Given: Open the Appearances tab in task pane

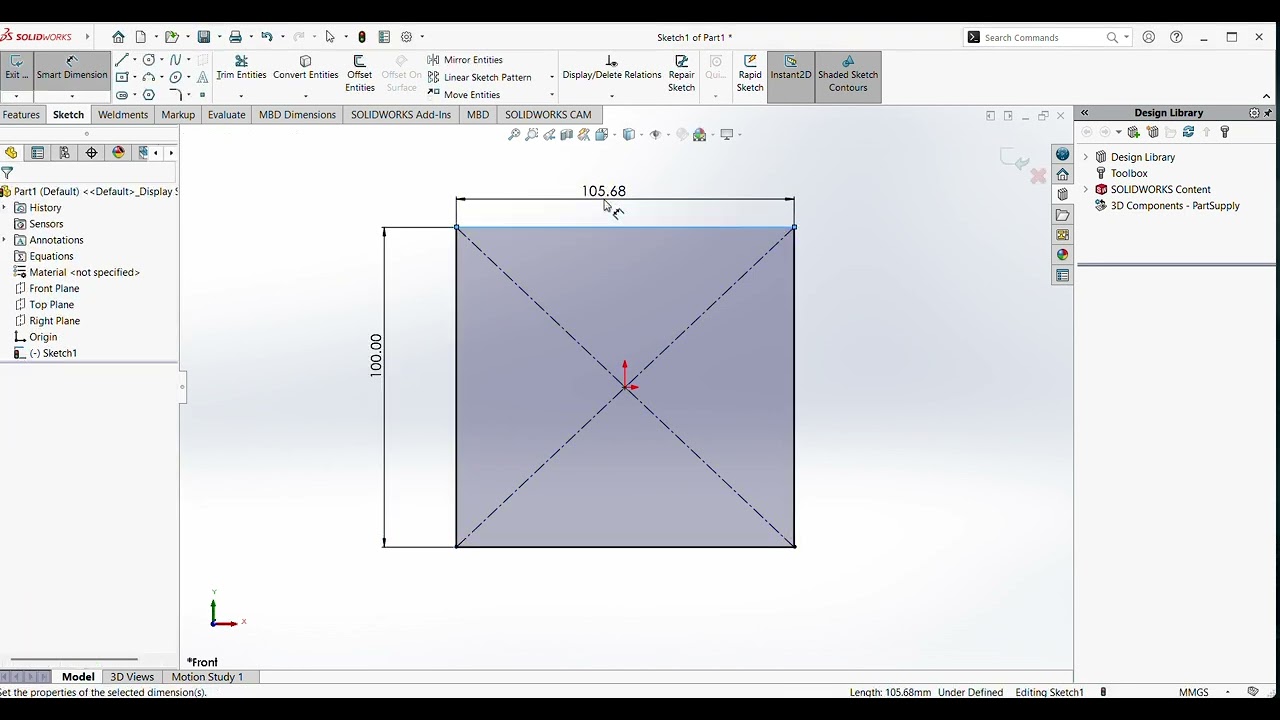Looking at the screenshot, I should (x=1062, y=255).
